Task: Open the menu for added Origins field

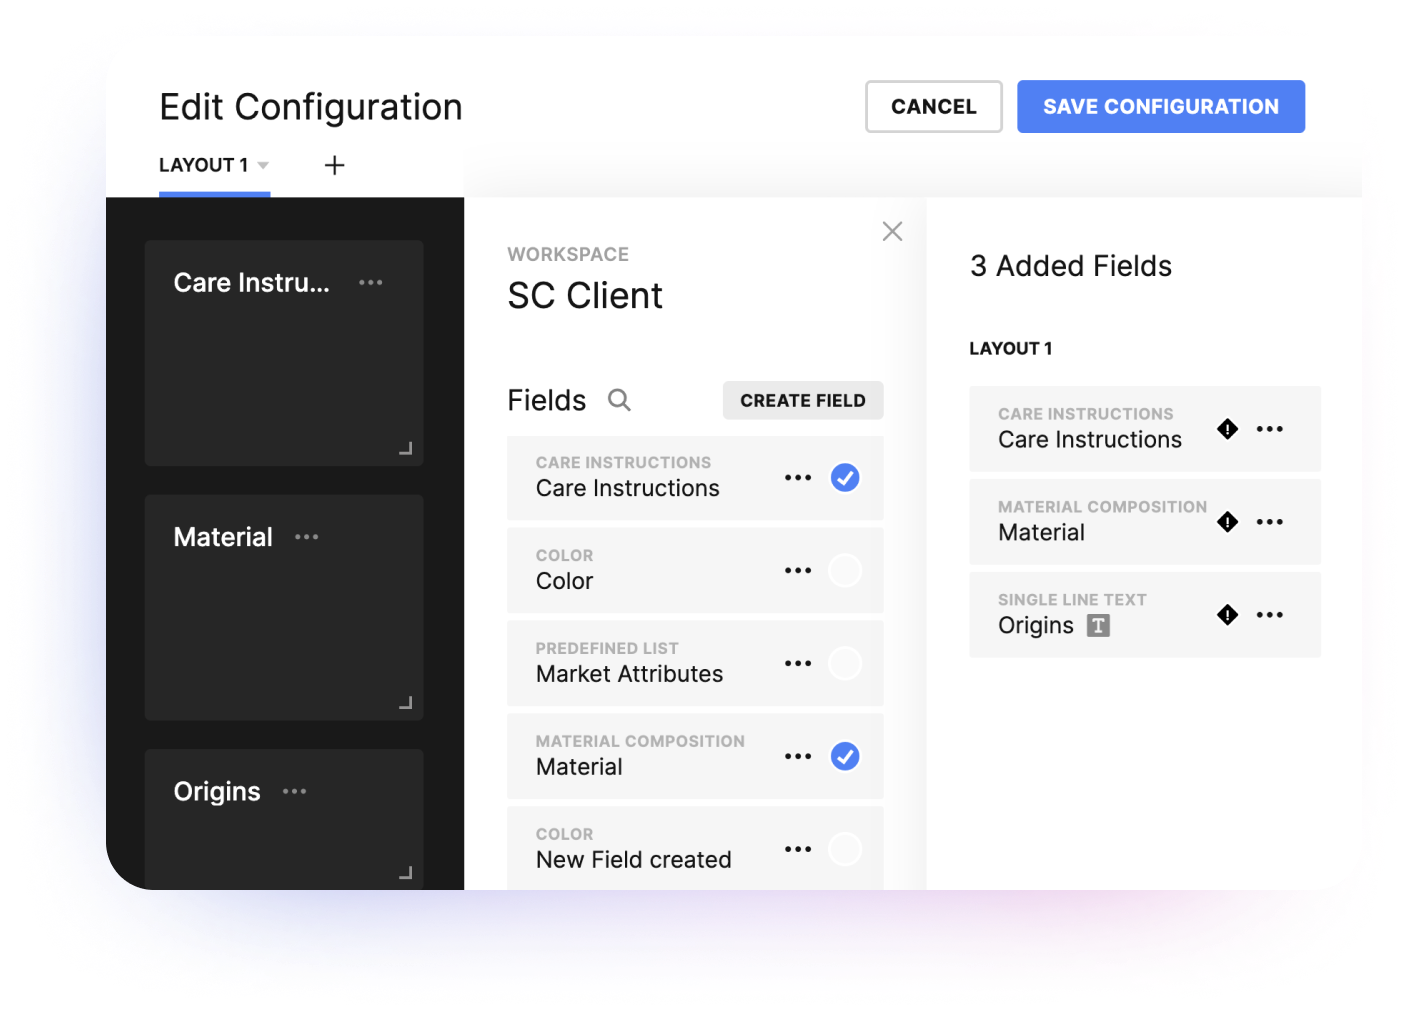Action: click(1270, 614)
